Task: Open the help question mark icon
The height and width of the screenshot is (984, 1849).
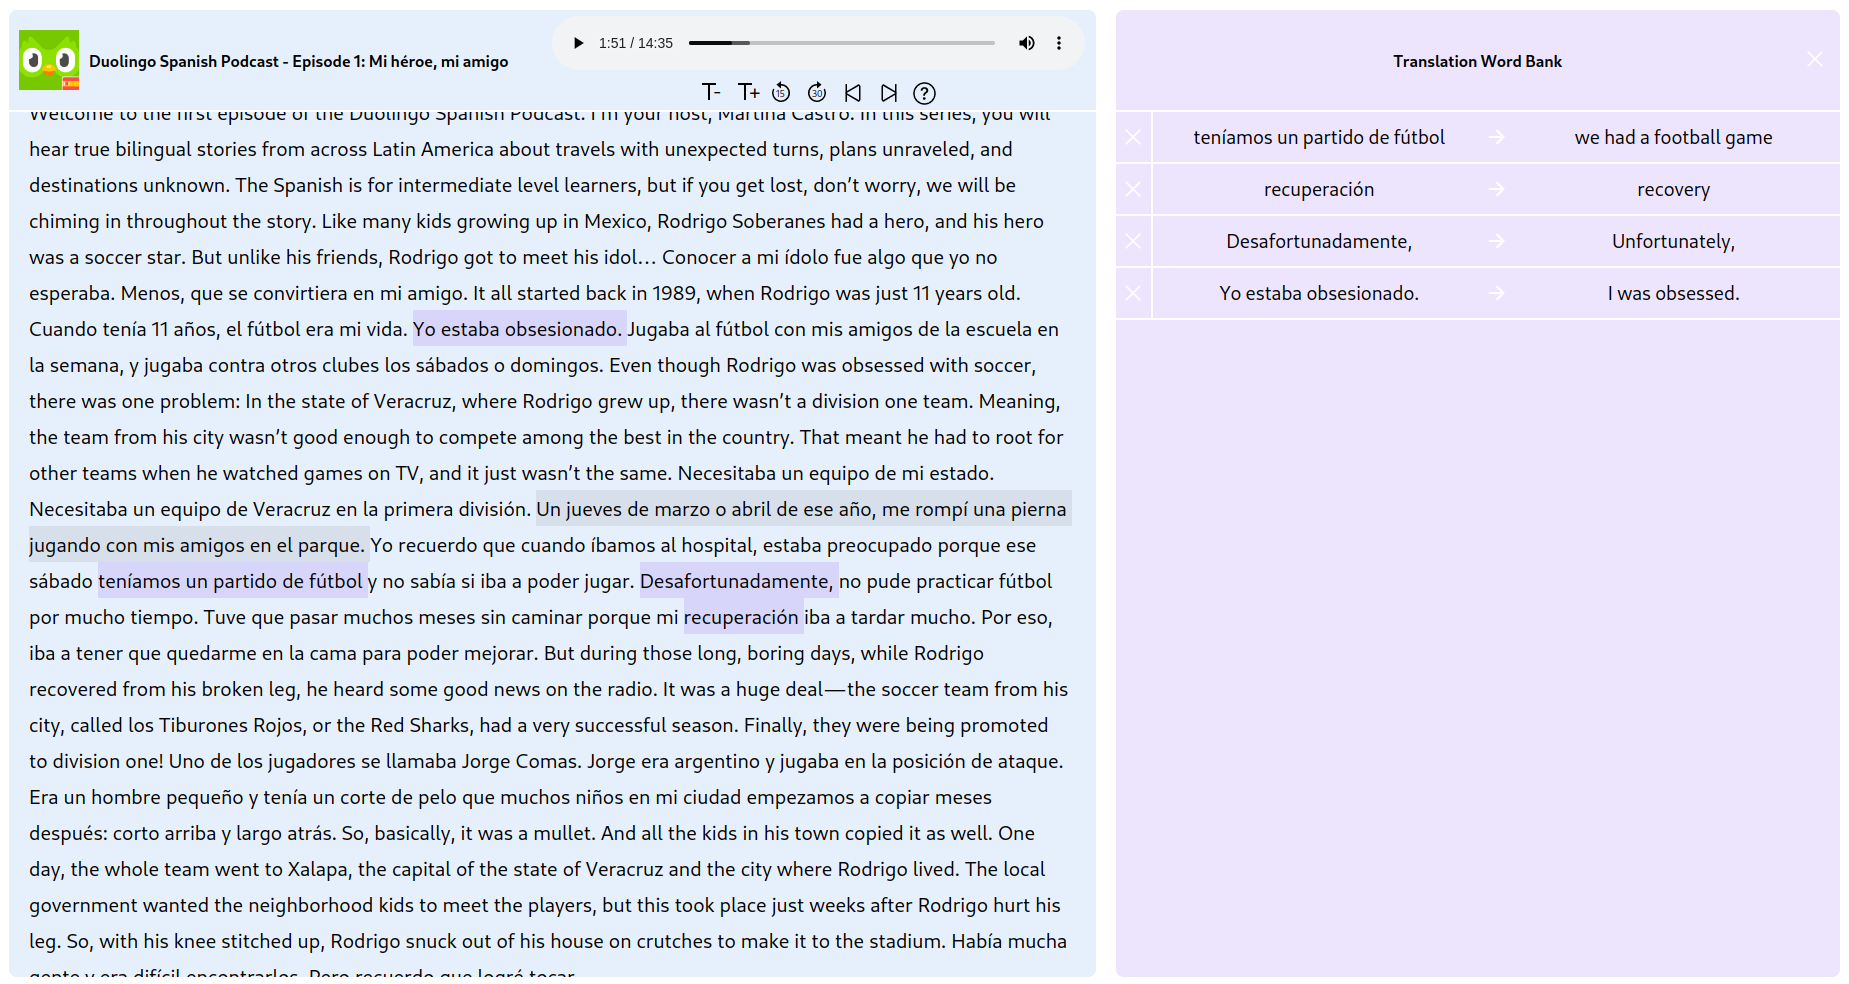Action: pyautogui.click(x=925, y=93)
